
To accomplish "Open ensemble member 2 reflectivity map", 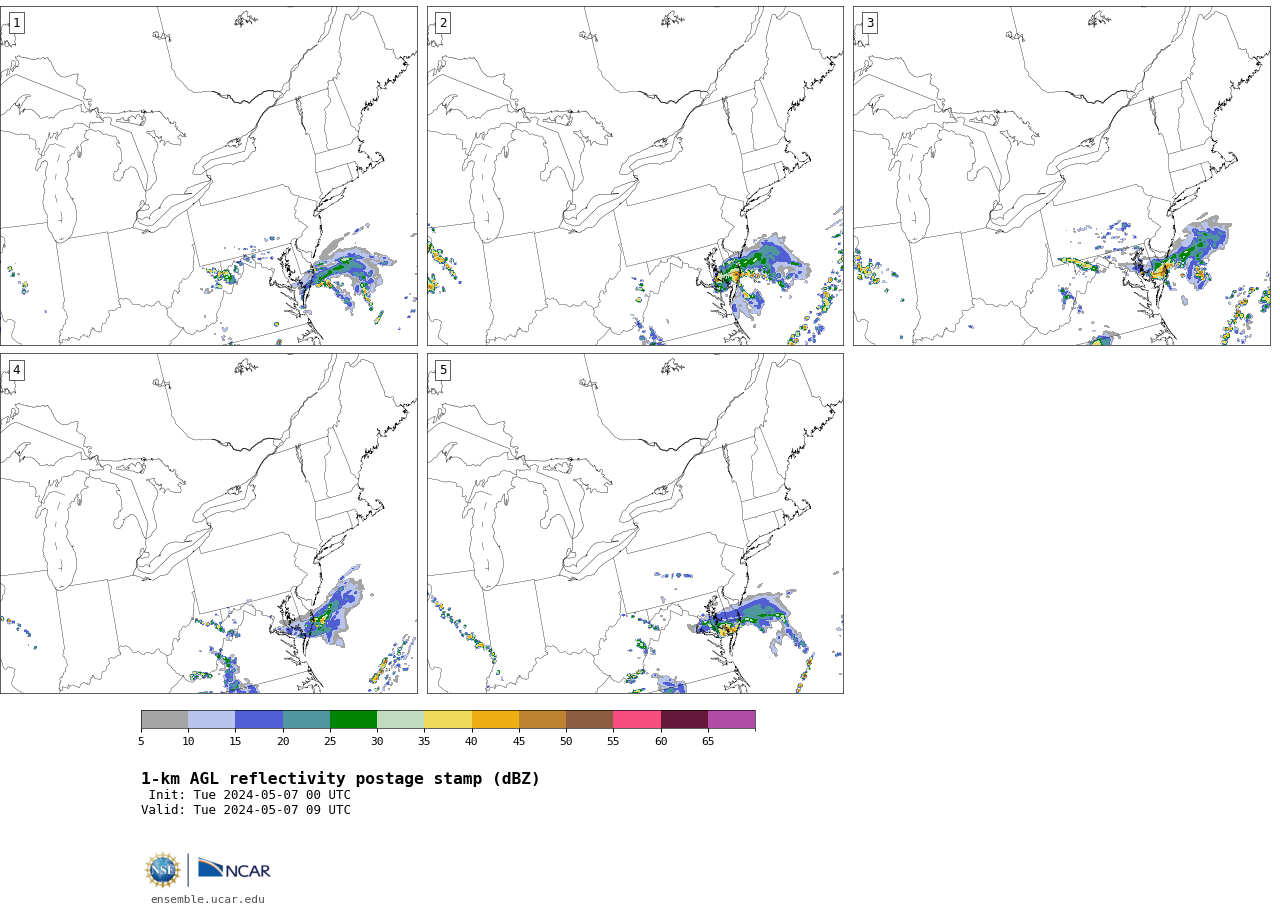I will tap(635, 176).
